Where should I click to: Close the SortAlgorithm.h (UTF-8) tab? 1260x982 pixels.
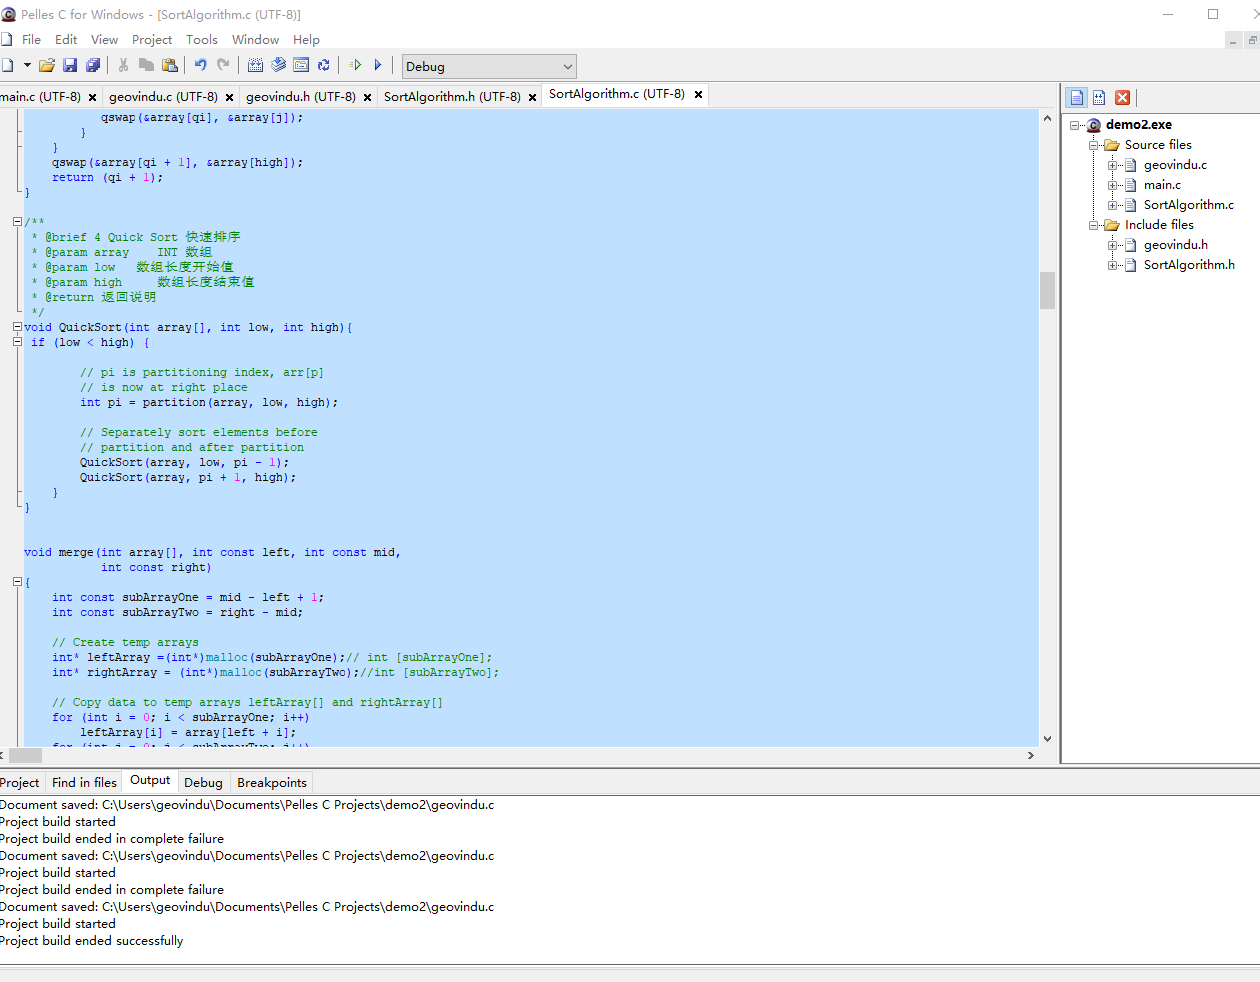point(533,97)
